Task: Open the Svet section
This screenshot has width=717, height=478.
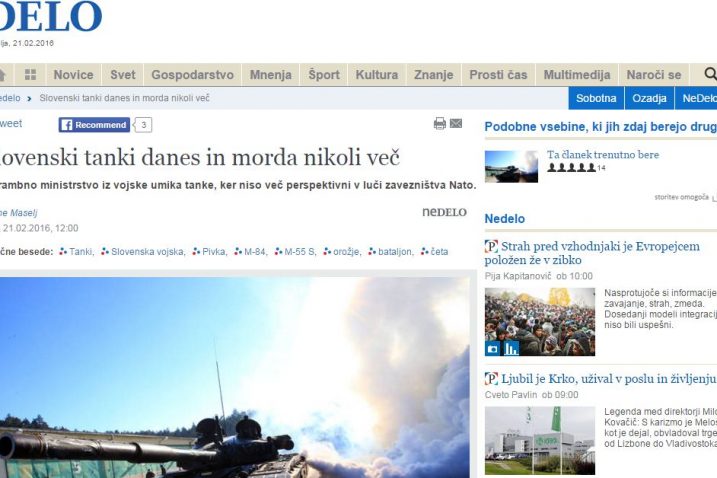Action: pyautogui.click(x=123, y=75)
